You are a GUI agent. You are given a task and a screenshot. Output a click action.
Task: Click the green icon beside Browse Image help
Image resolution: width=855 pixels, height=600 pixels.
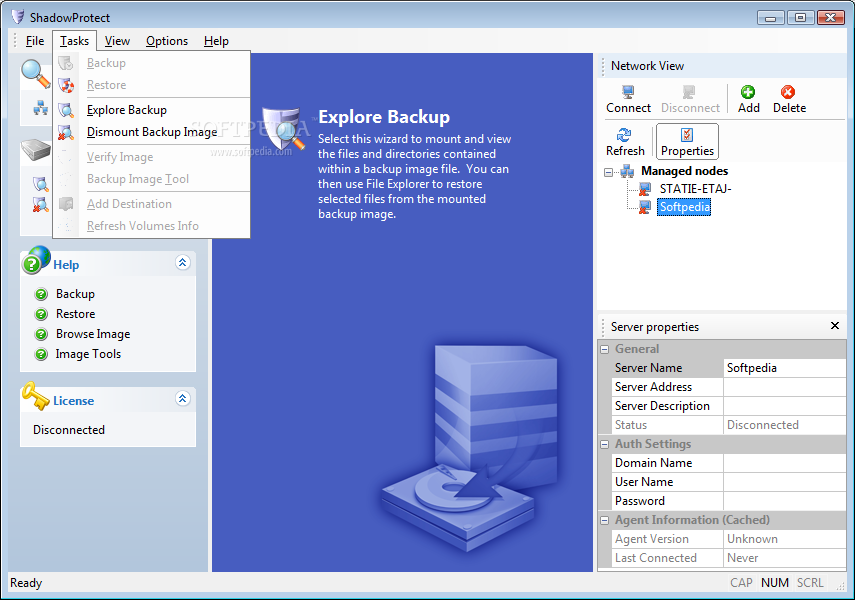click(x=41, y=334)
